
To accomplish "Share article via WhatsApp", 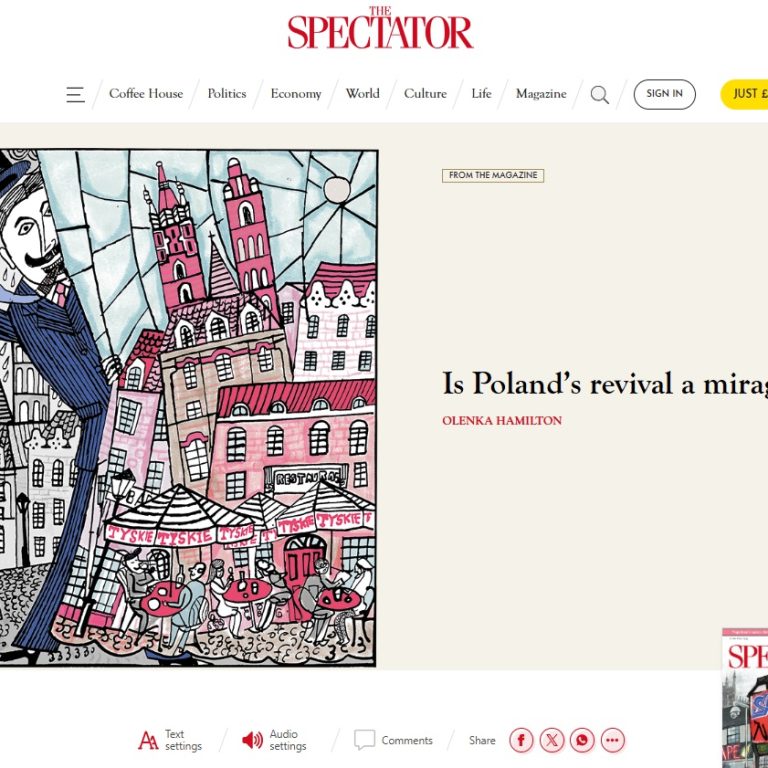I will pos(582,740).
